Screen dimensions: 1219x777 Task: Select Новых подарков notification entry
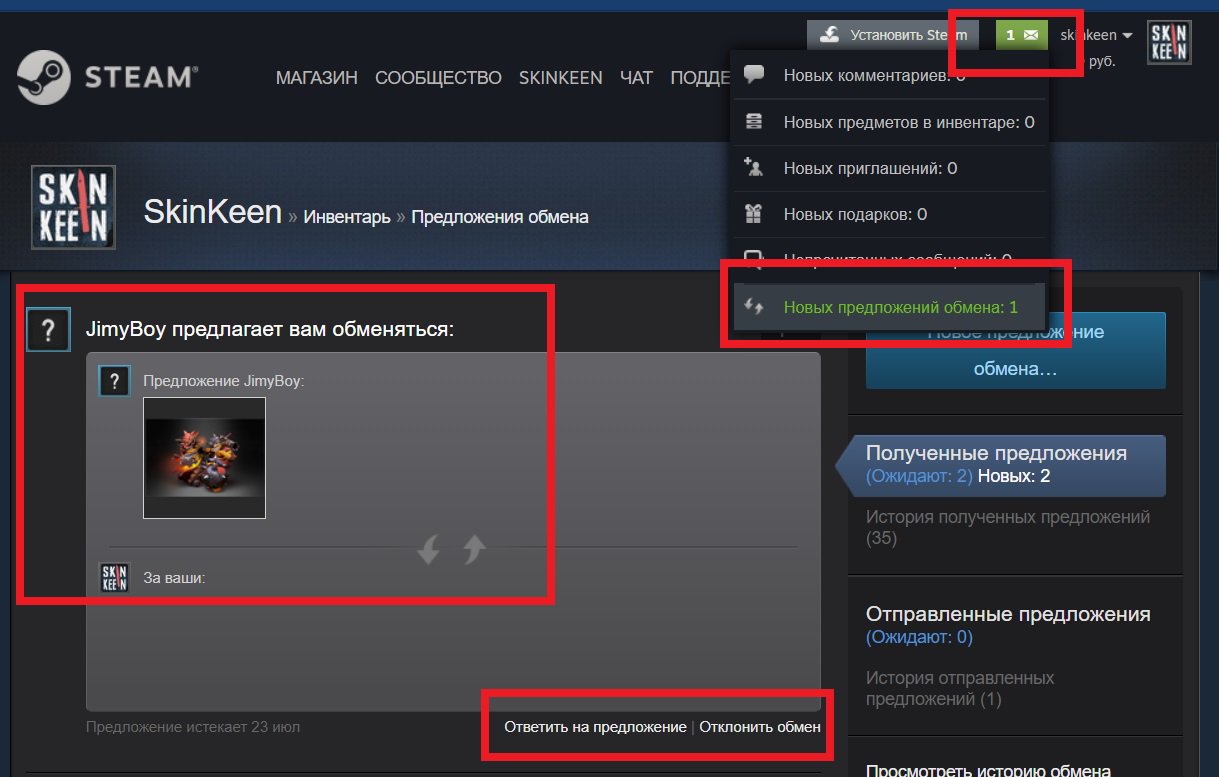pos(890,214)
